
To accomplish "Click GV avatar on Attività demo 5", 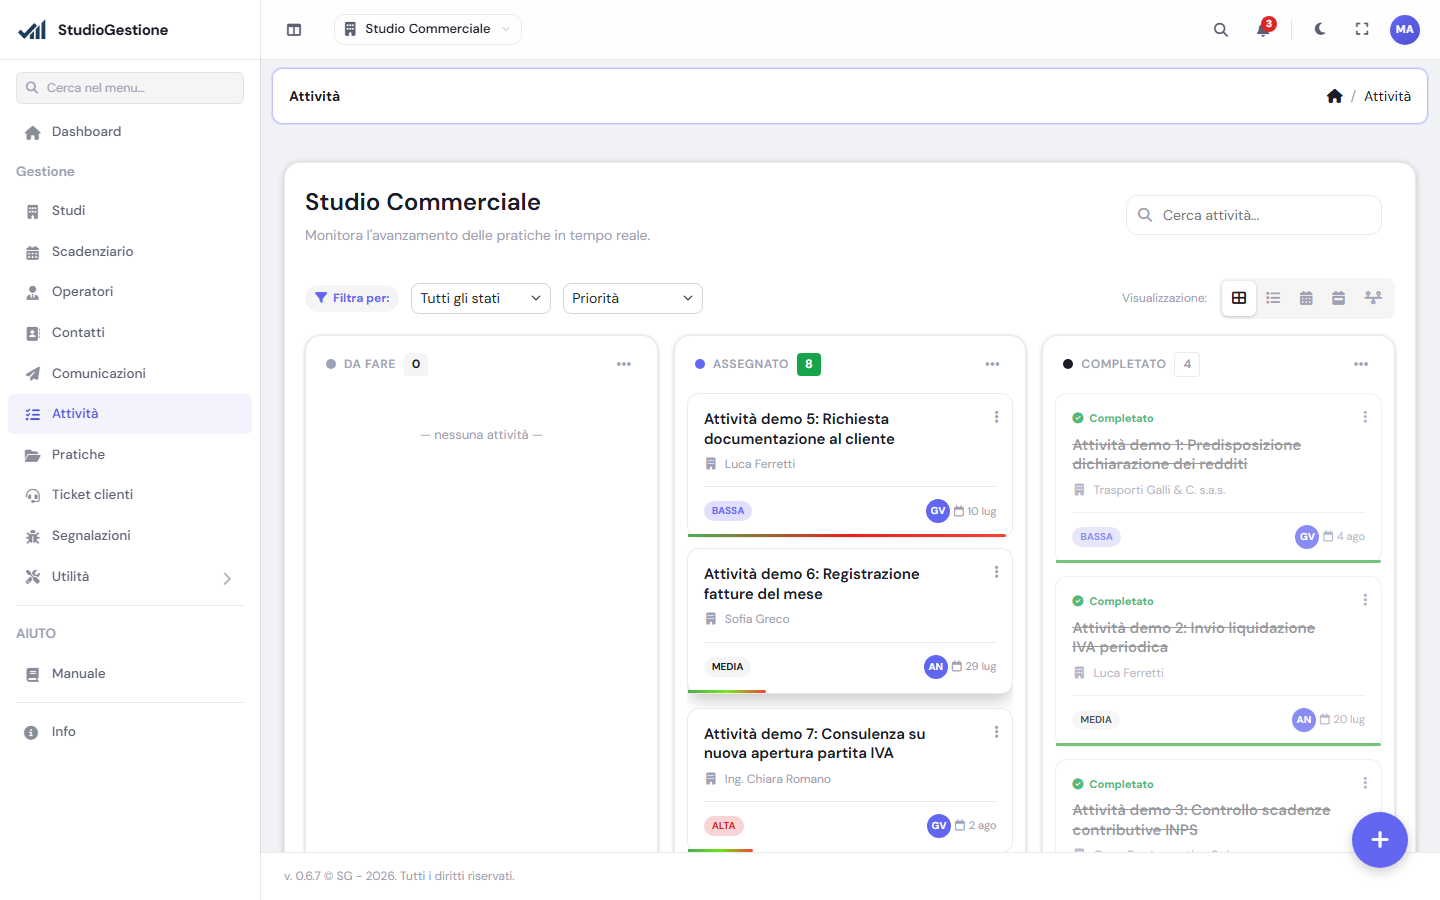I will point(938,511).
